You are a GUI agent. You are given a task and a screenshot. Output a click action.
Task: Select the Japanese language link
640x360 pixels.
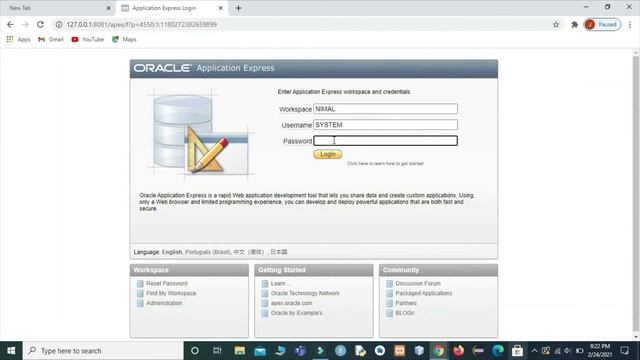279,252
